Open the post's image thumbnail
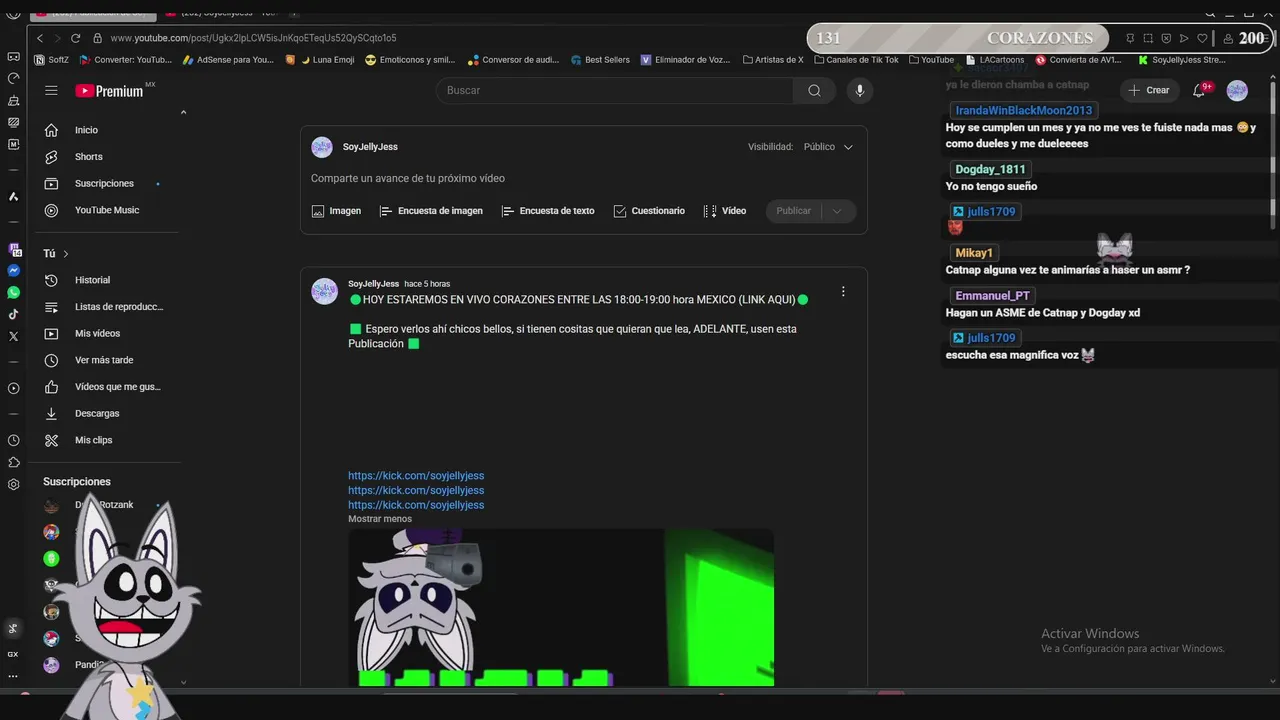 pyautogui.click(x=561, y=607)
